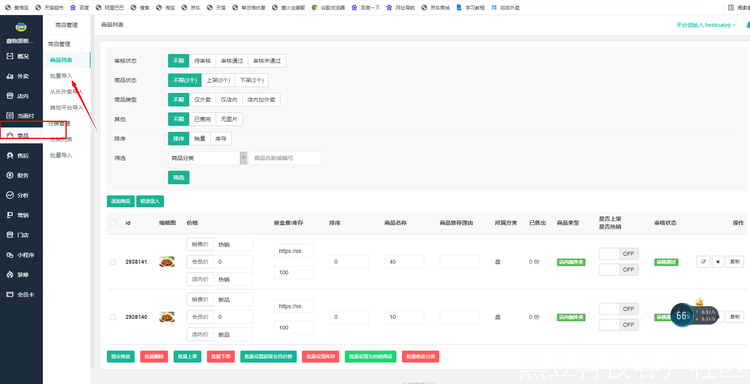This screenshot has height=384, width=750.
Task: Expand the 平台创始人 heidoukeji user menu
Action: pyautogui.click(x=706, y=25)
